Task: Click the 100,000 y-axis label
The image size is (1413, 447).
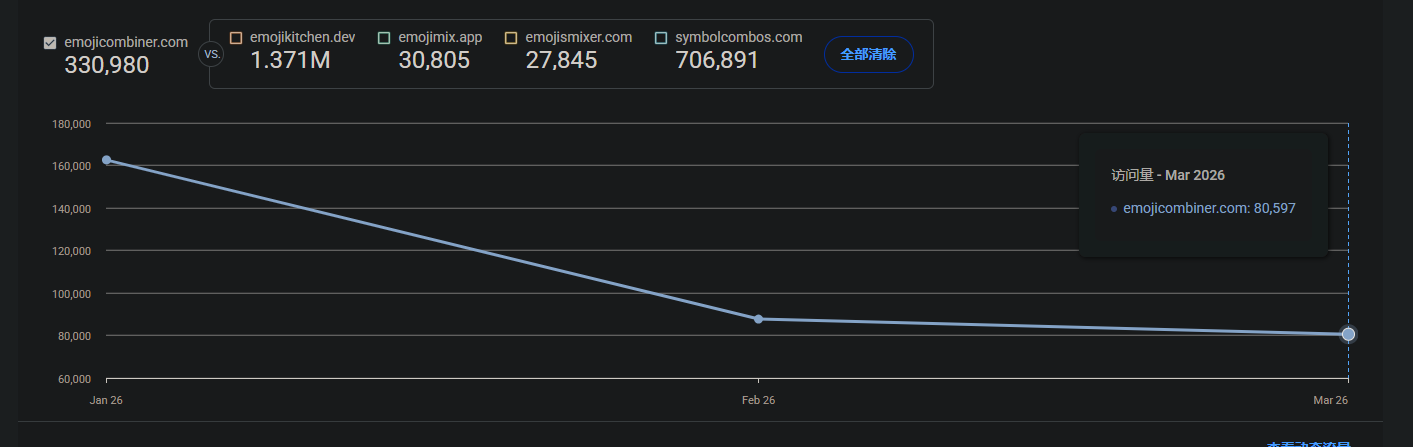Action: click(71, 294)
